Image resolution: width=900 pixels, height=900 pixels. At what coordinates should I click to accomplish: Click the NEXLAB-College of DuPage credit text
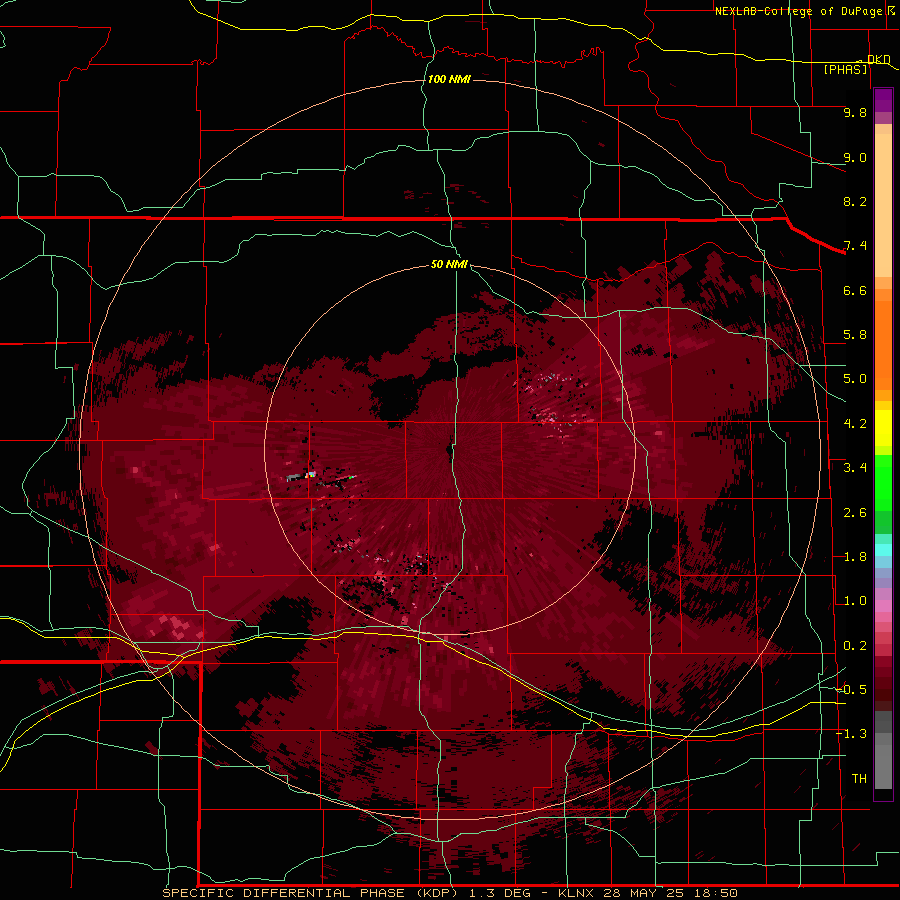(799, 11)
